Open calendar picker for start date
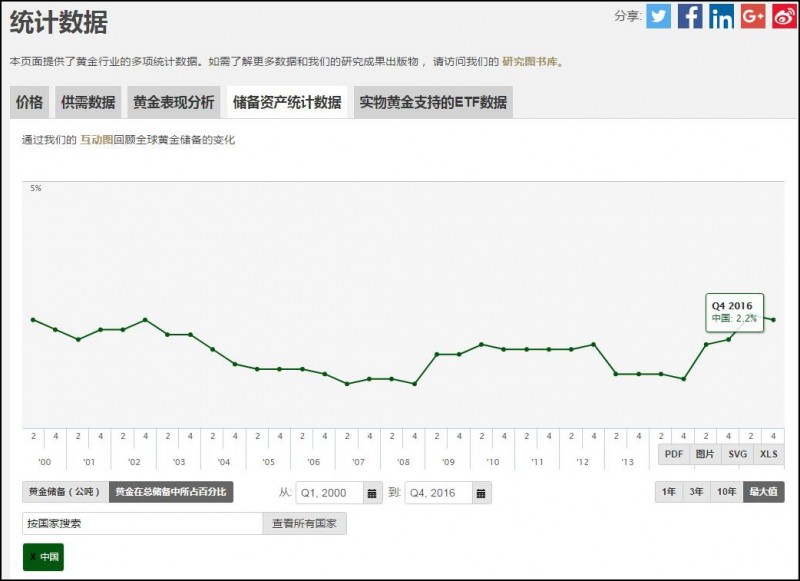 372,493
